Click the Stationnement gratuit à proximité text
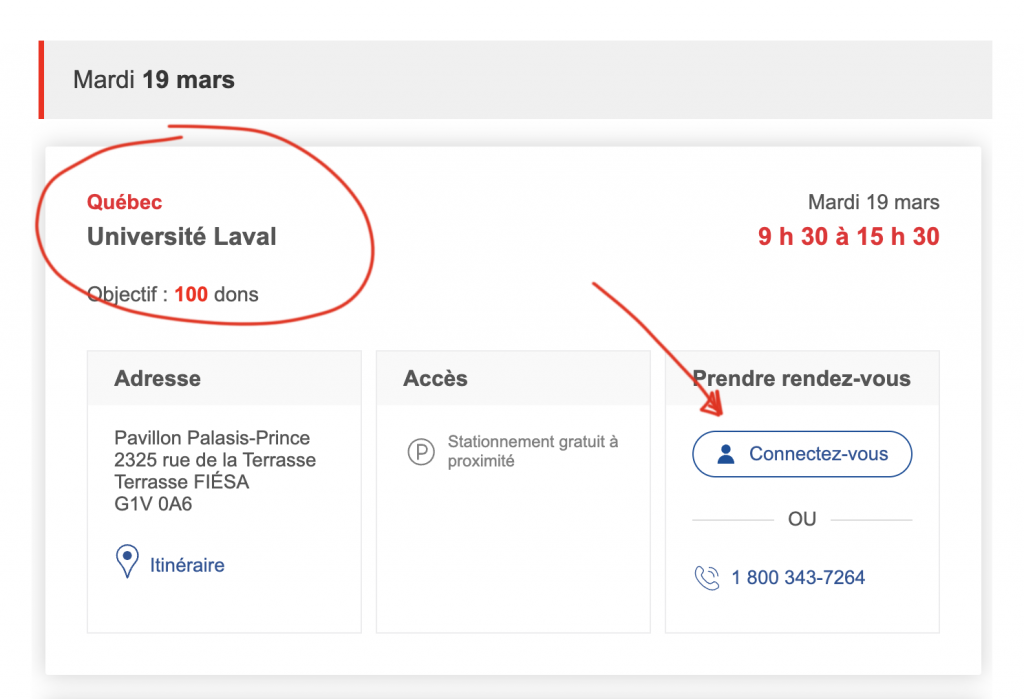1024x699 pixels. click(x=532, y=451)
